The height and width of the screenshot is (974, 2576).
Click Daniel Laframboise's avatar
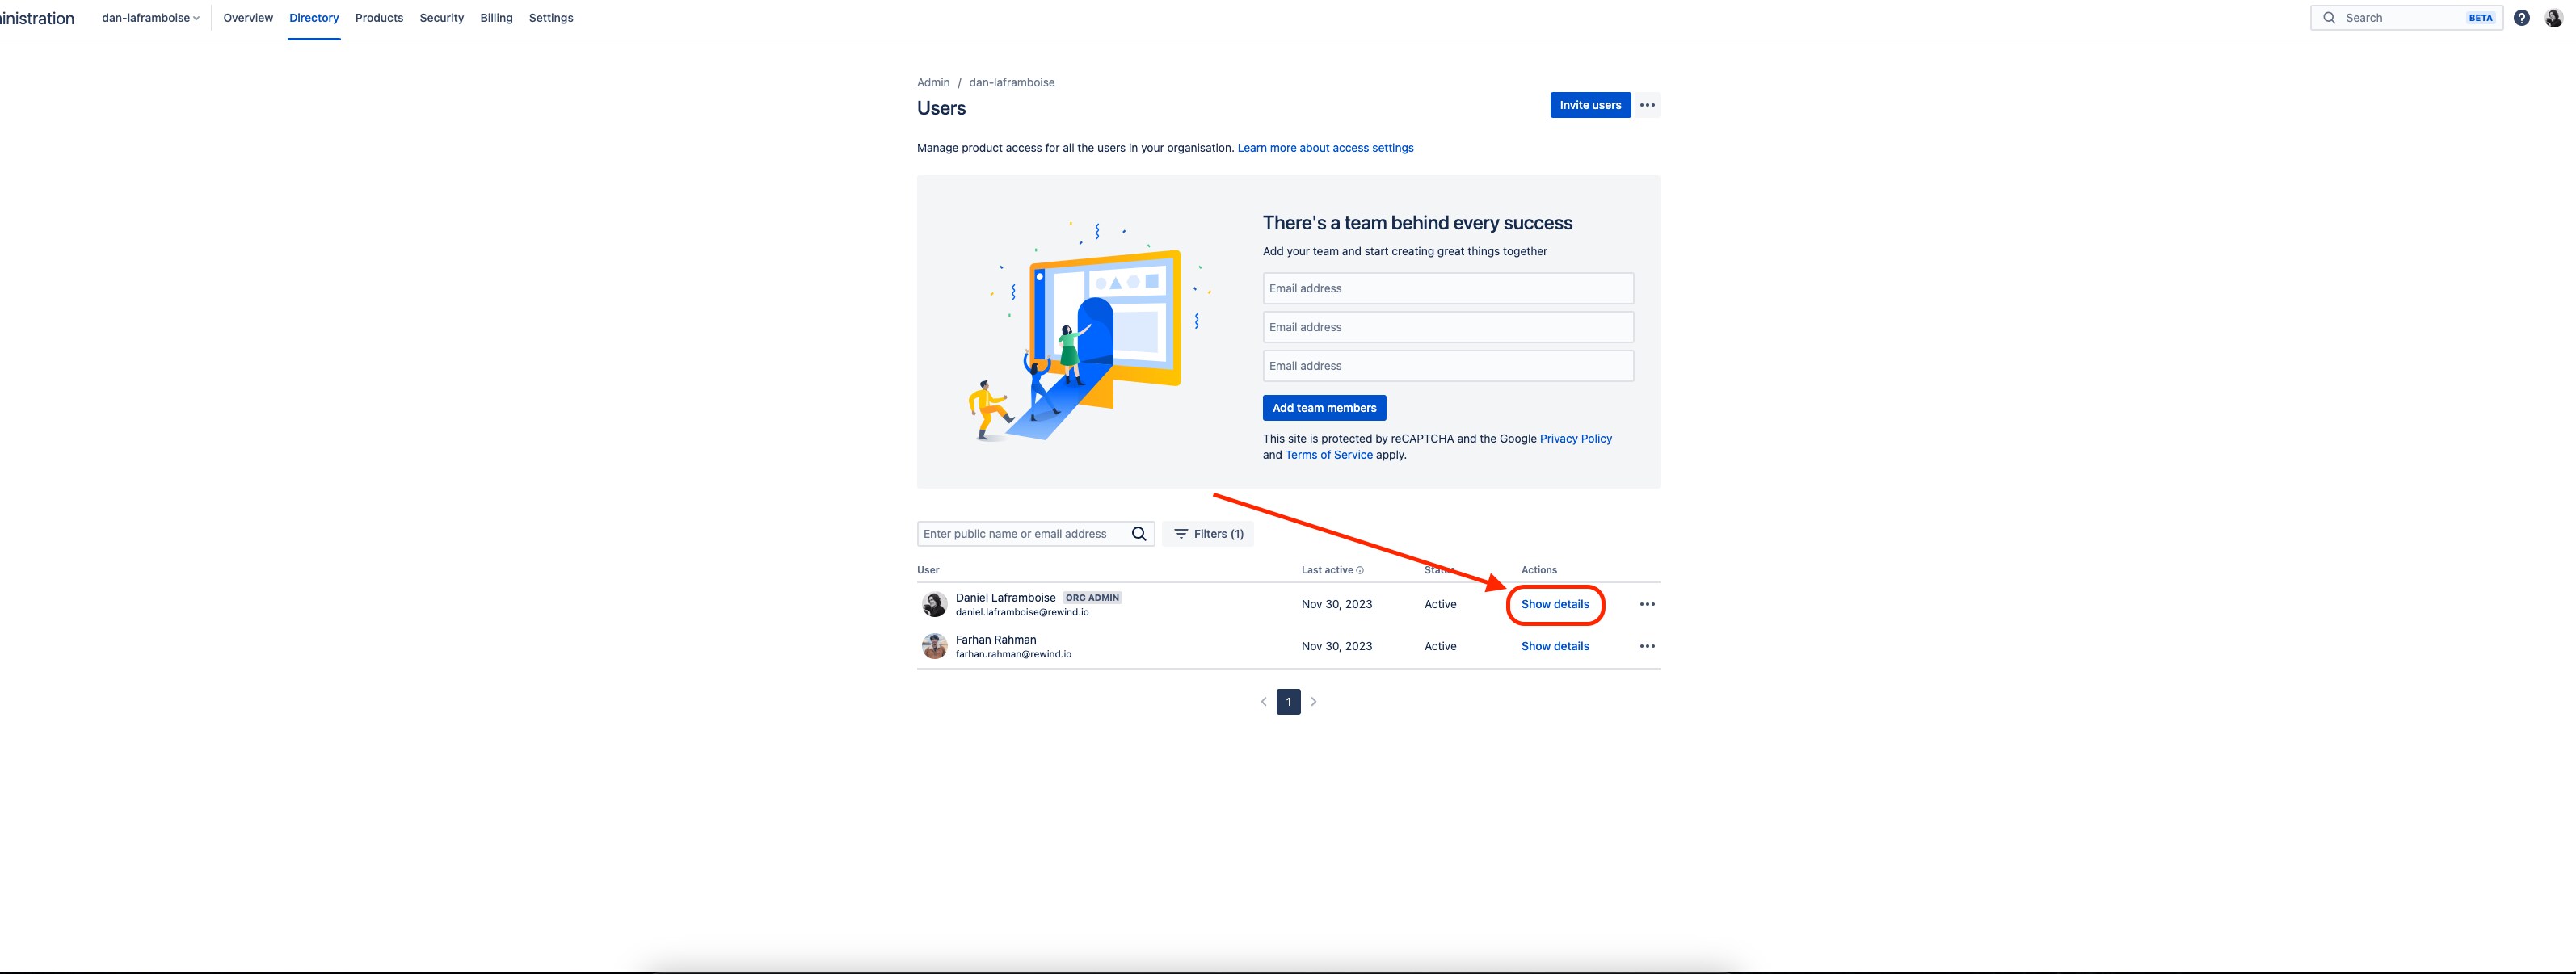point(934,604)
